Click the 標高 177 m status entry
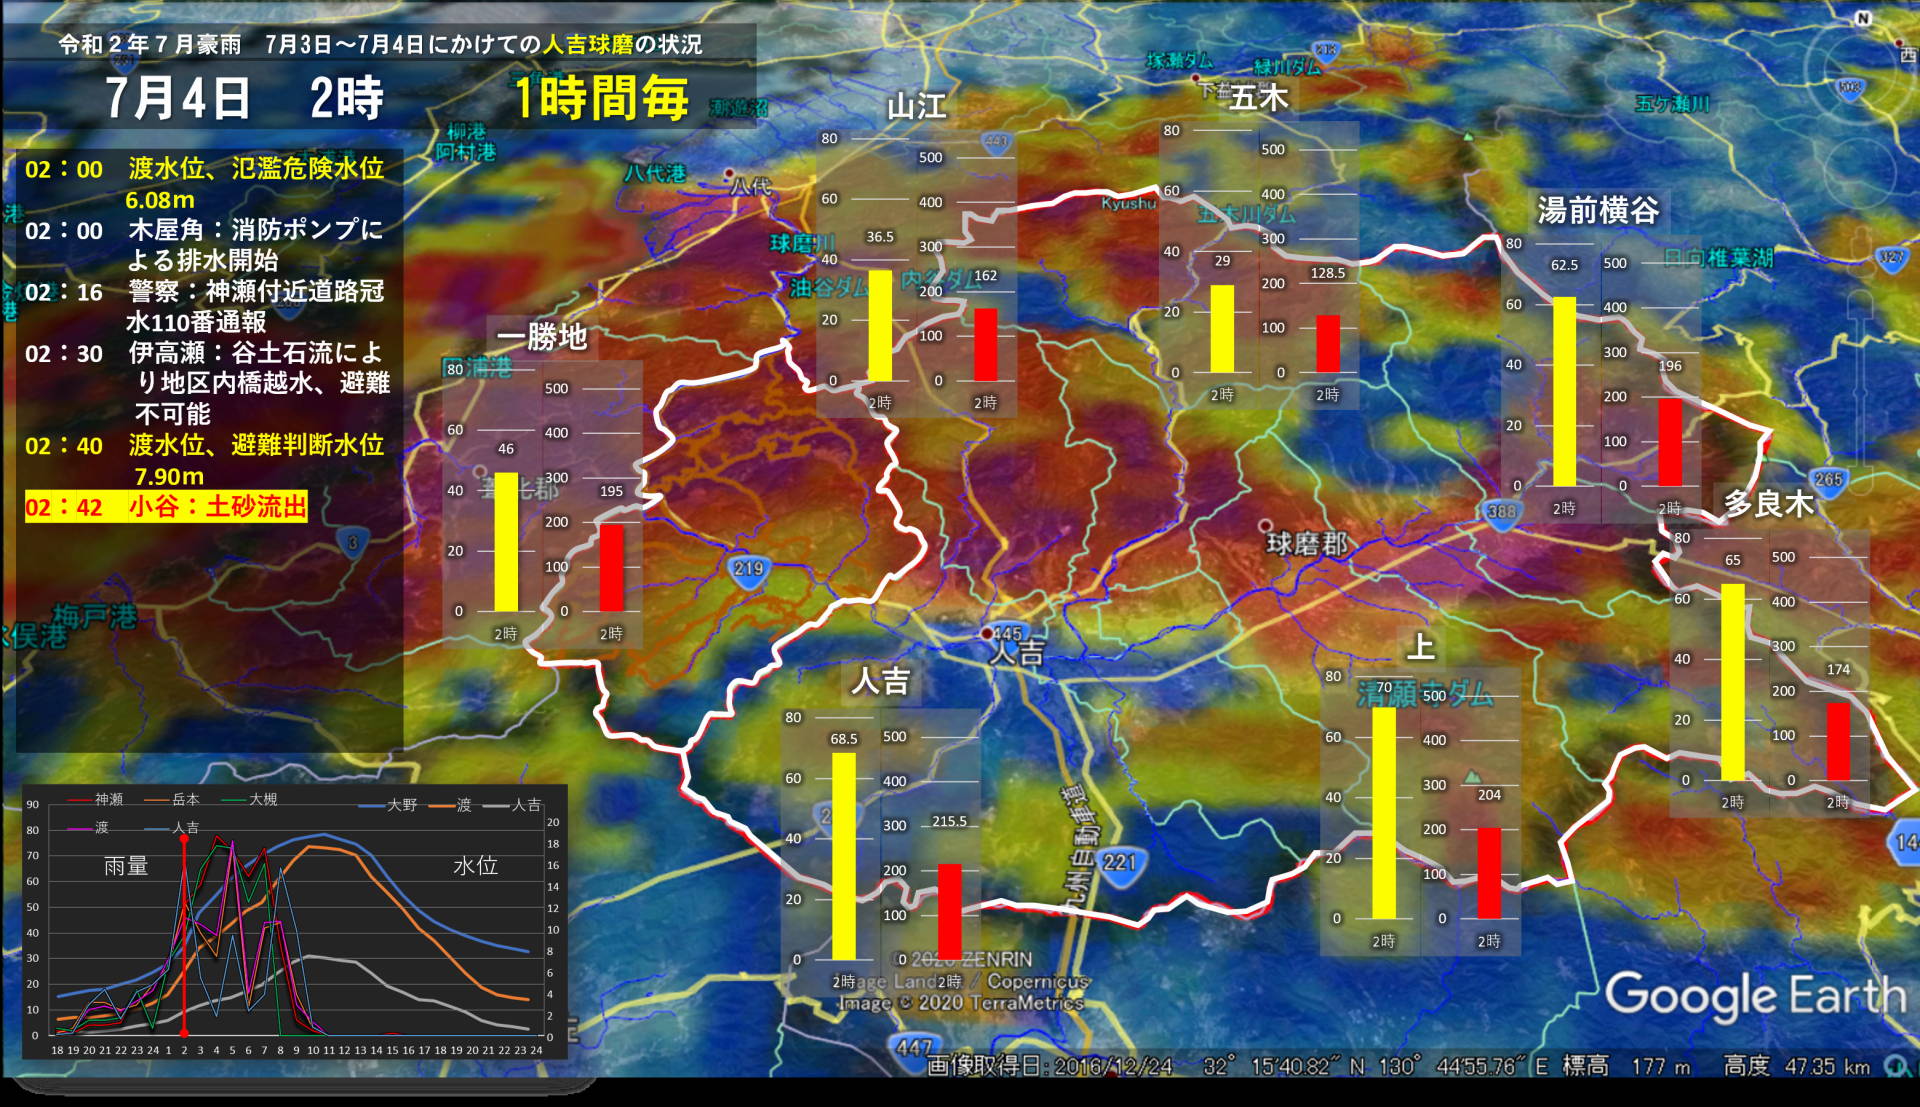This screenshot has height=1107, width=1920. (1626, 1066)
